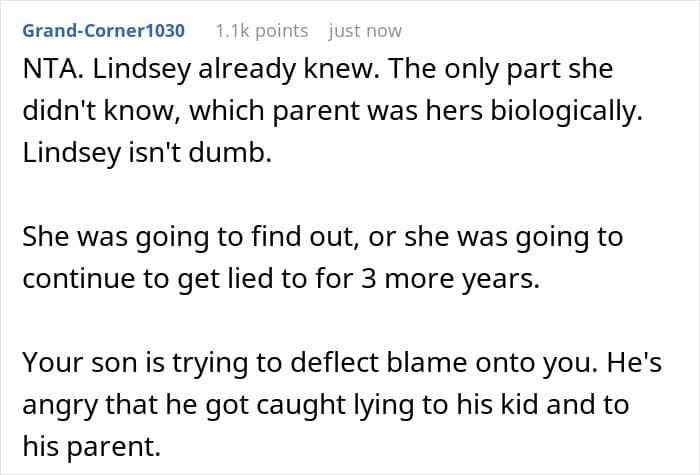Click the phrase "or she was going to"
700x475 pixels.
click(496, 238)
